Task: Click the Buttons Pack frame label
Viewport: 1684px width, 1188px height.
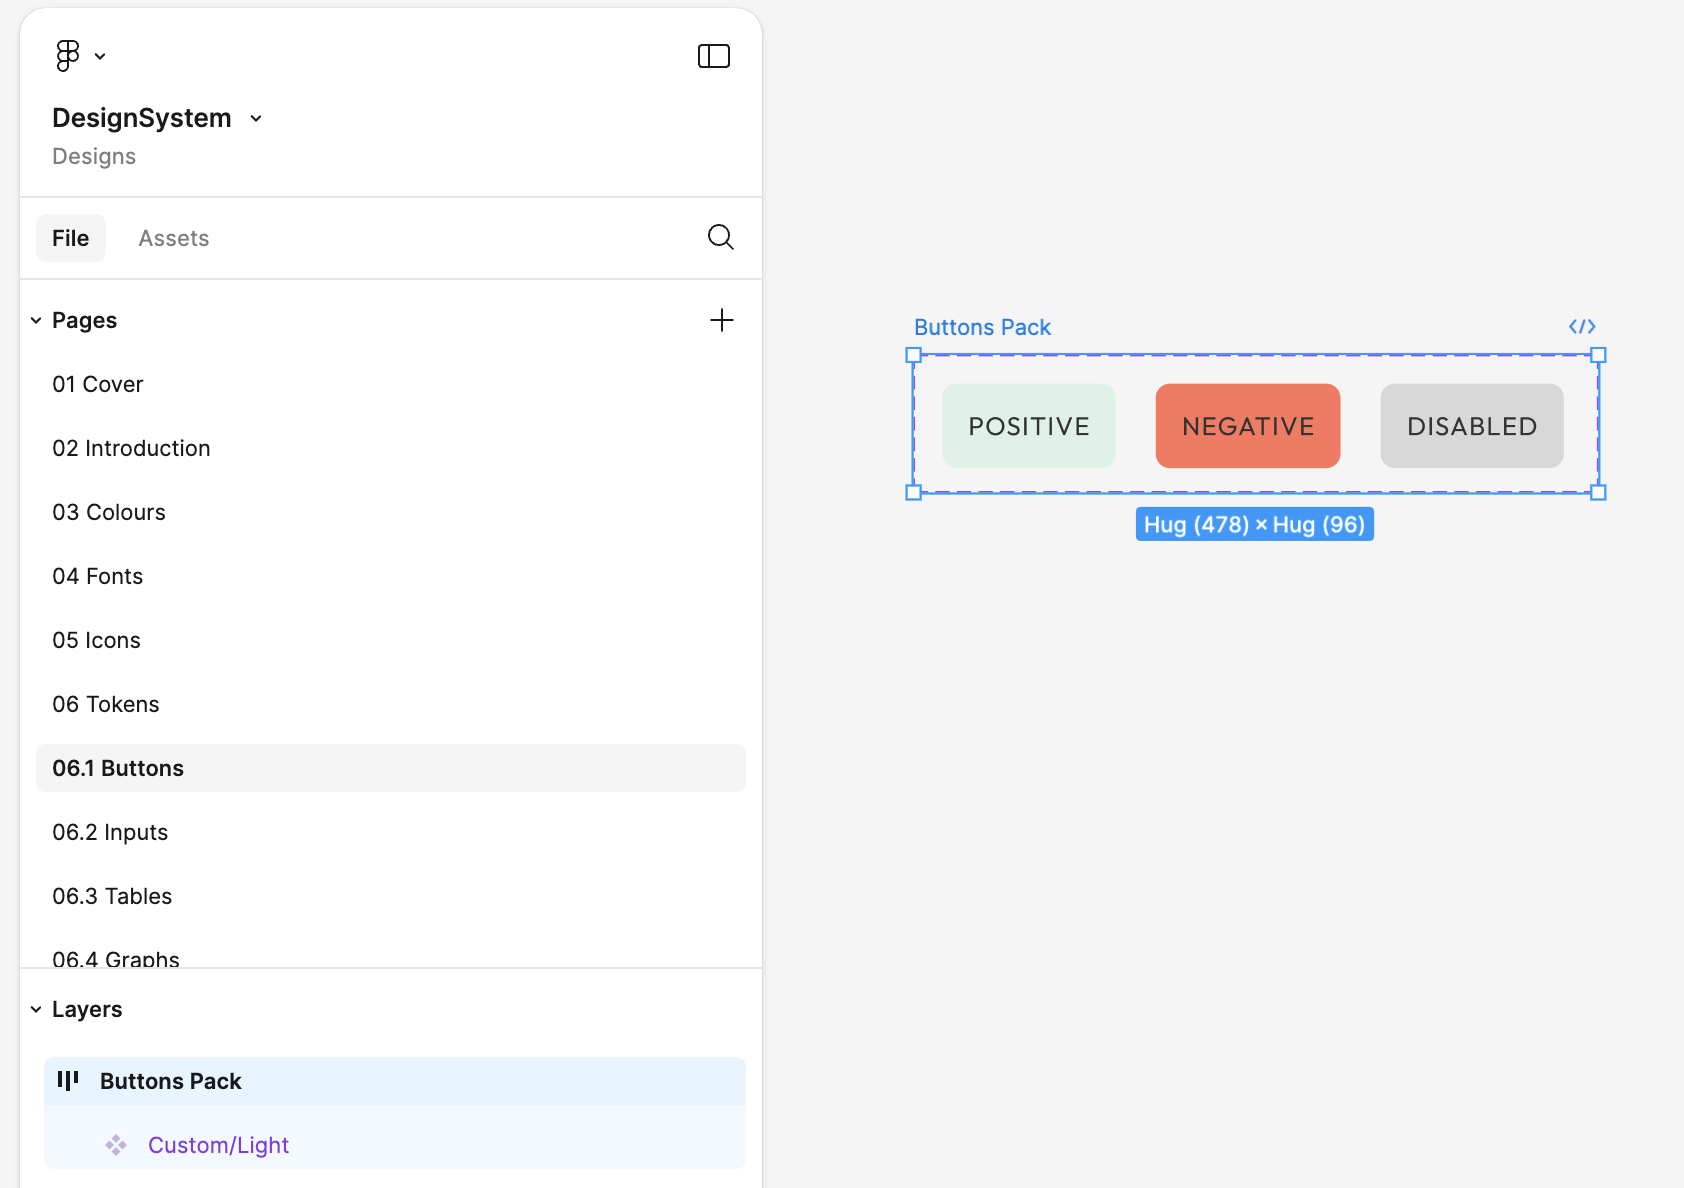Action: coord(982,327)
